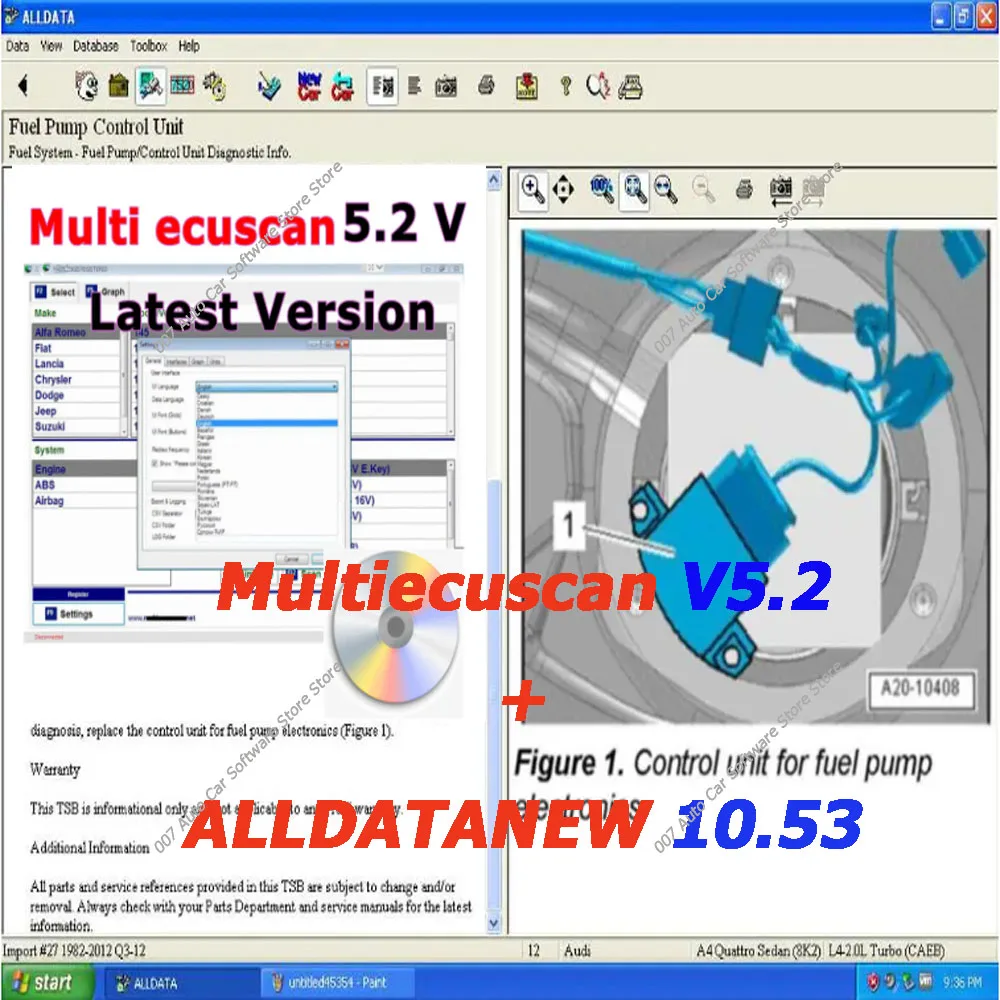Activate the fit-to-window zoom tool
Viewport: 1000px width, 1000px height.
[x=632, y=188]
